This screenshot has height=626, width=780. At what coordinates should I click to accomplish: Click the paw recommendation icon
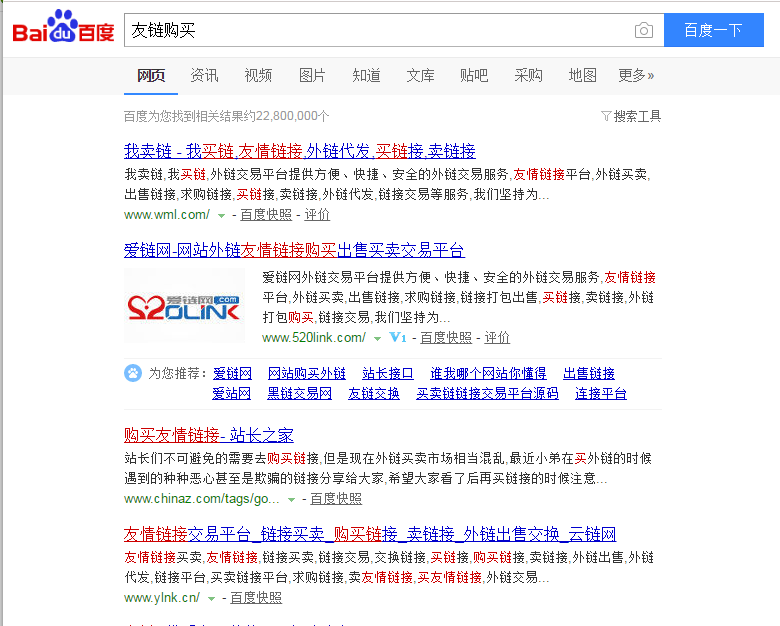point(133,373)
